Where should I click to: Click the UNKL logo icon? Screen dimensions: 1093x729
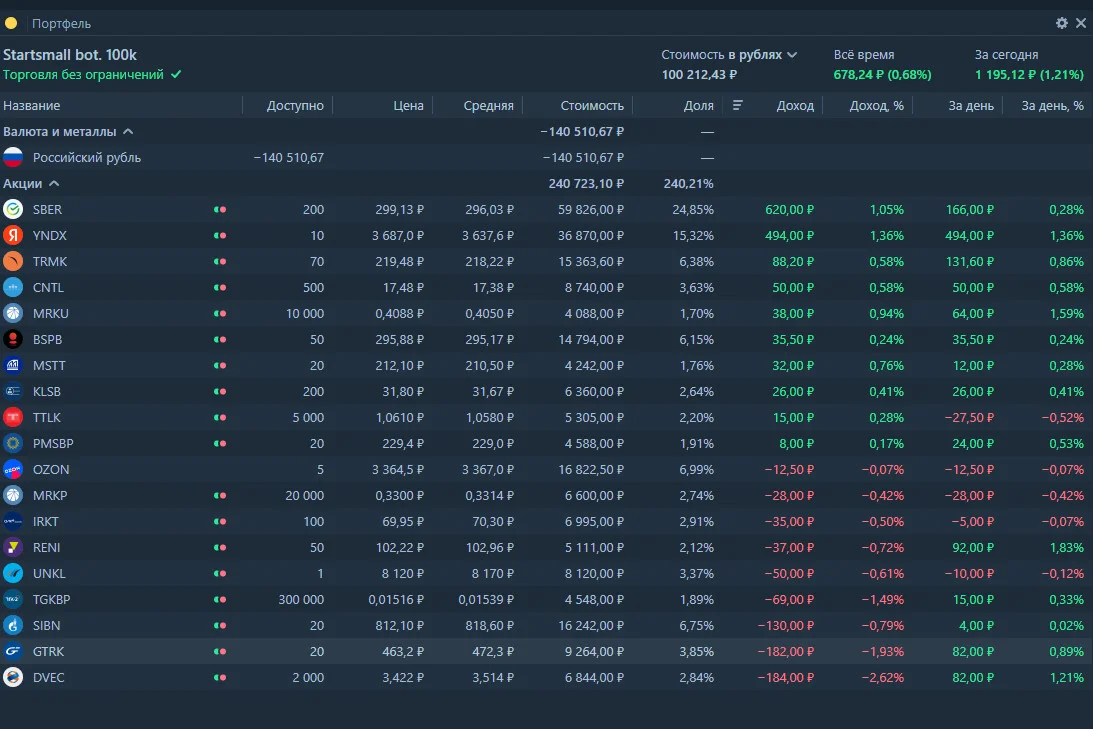[x=13, y=574]
